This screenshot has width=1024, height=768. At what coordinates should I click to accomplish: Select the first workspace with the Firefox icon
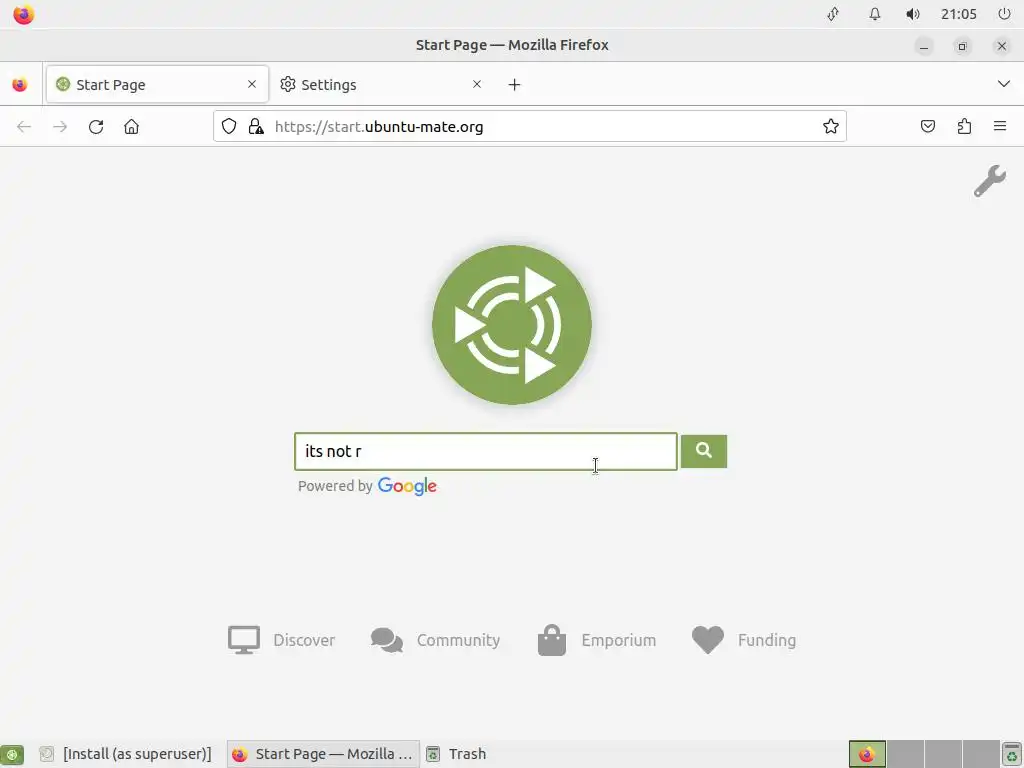pos(867,754)
